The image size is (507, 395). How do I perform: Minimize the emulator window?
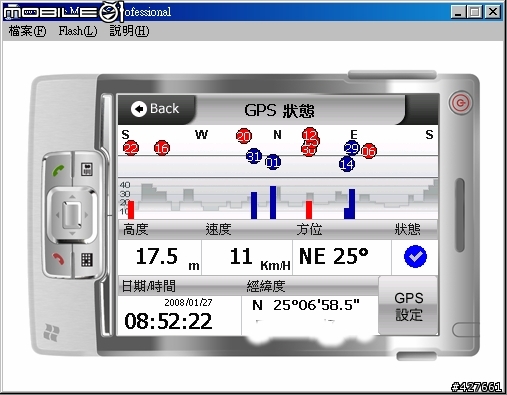(x=458, y=12)
